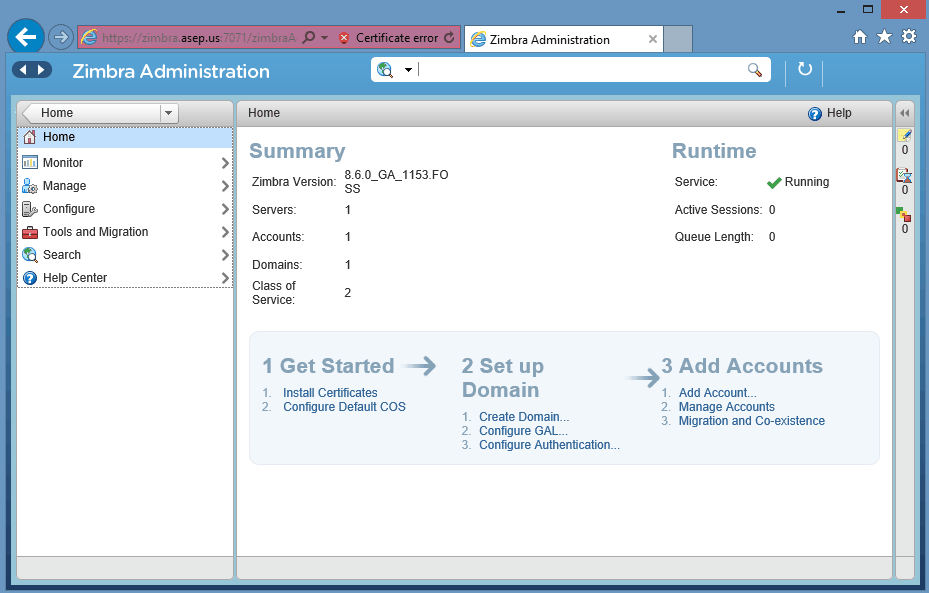Click the Zimbra Version value text

[x=396, y=182]
